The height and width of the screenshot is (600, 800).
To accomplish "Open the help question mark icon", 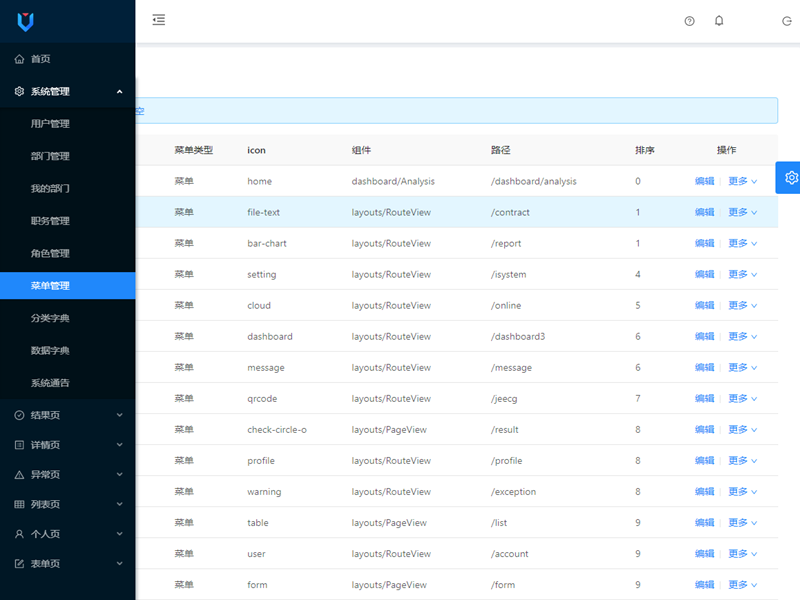I will tap(689, 21).
